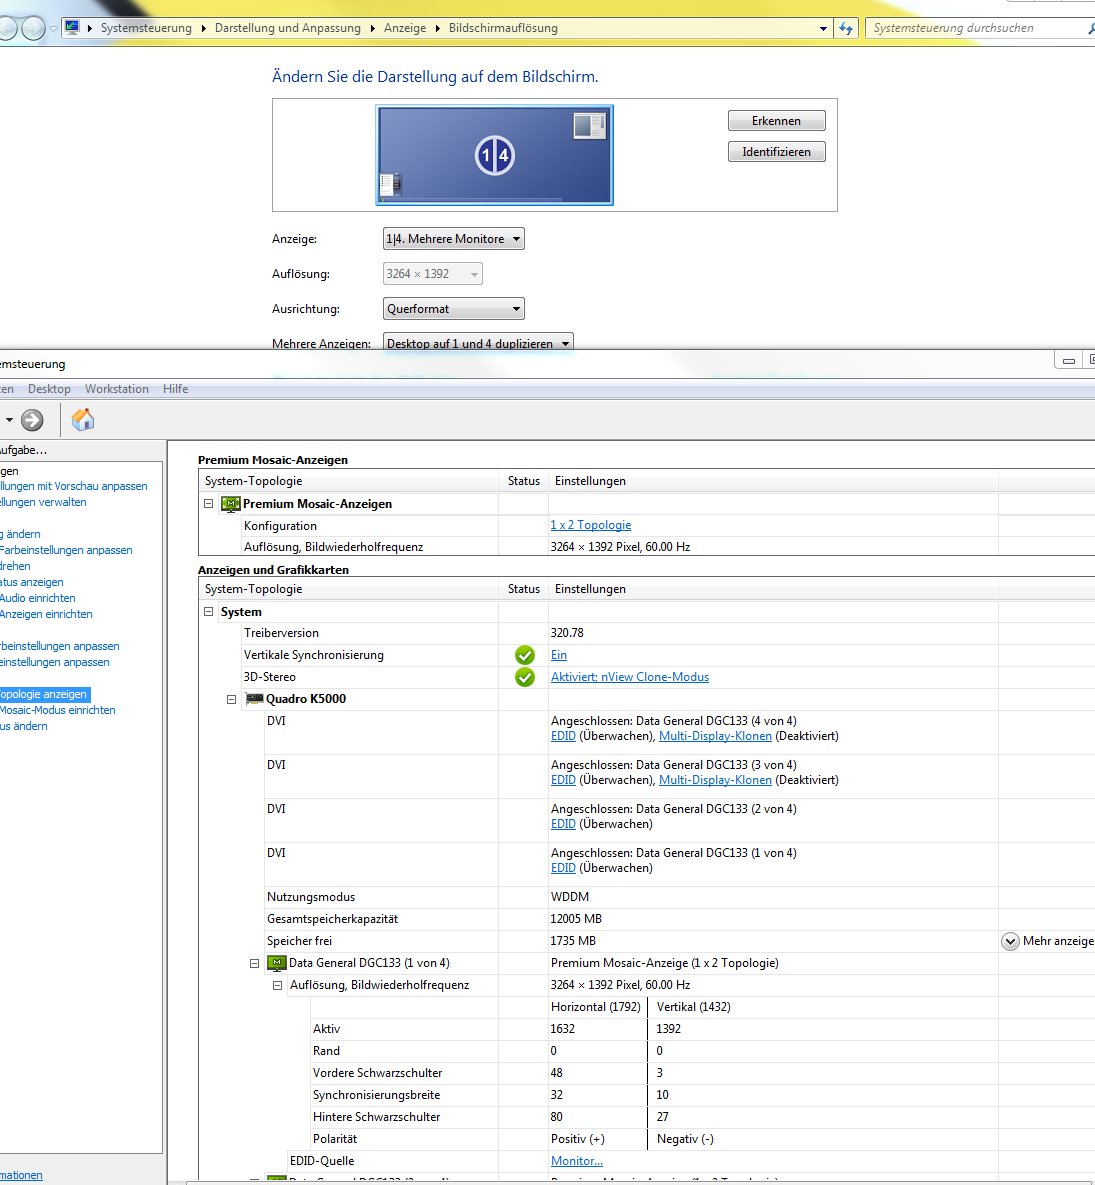The height and width of the screenshot is (1185, 1095).
Task: Open the Auflösung dropdown
Action: click(432, 274)
